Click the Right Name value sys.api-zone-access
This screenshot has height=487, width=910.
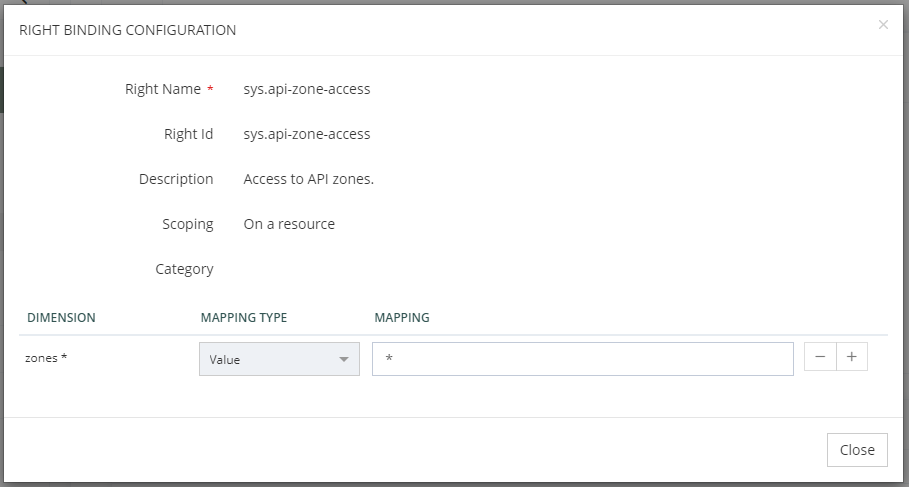point(307,89)
